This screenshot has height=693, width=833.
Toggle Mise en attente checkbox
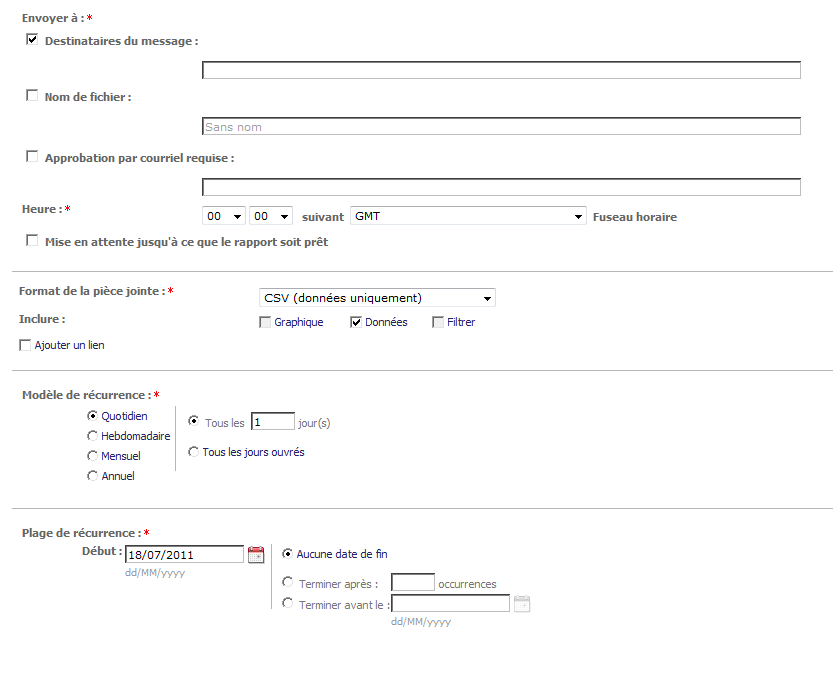[x=32, y=241]
